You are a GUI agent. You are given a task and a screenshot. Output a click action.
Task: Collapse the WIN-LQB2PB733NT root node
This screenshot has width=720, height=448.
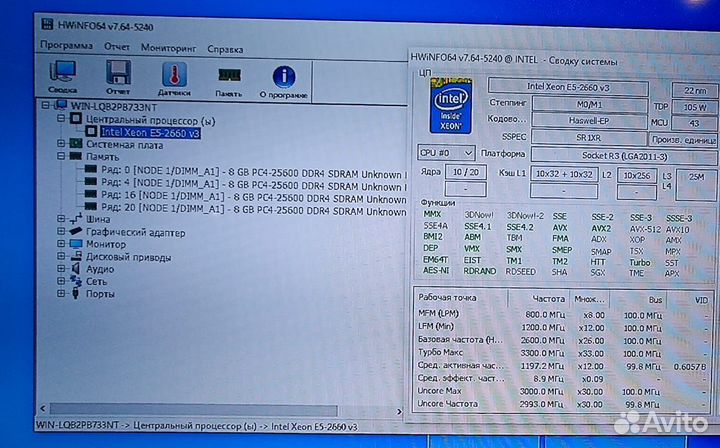(45, 105)
